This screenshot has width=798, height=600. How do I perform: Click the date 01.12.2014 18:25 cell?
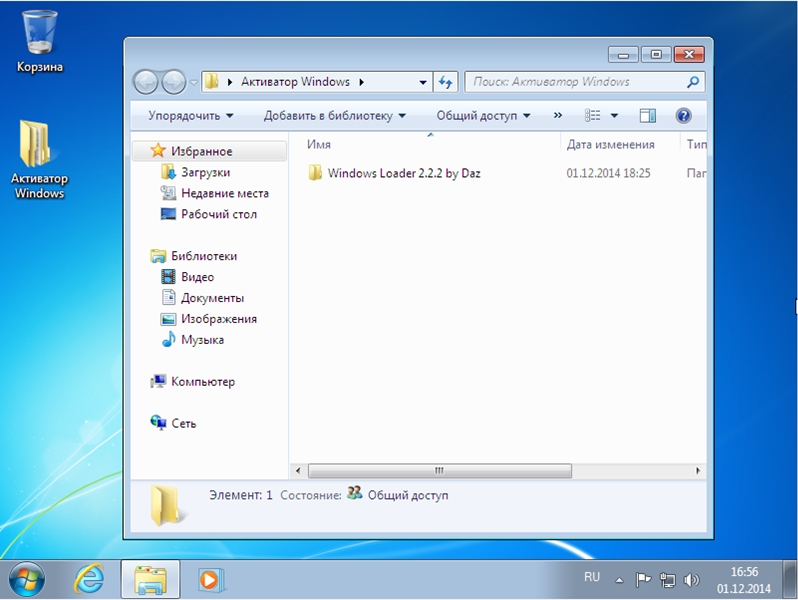608,173
